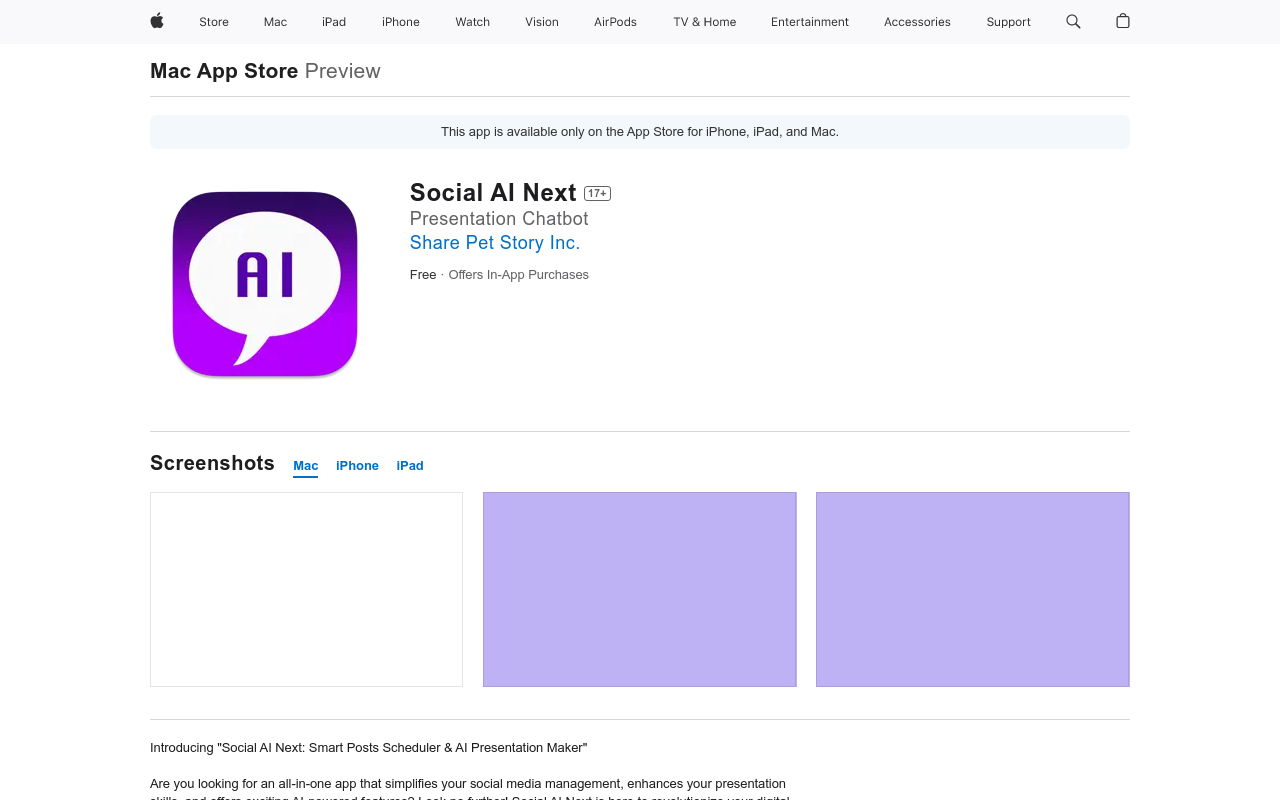Open TV & Home navigation item
The height and width of the screenshot is (800, 1280).
(x=704, y=22)
